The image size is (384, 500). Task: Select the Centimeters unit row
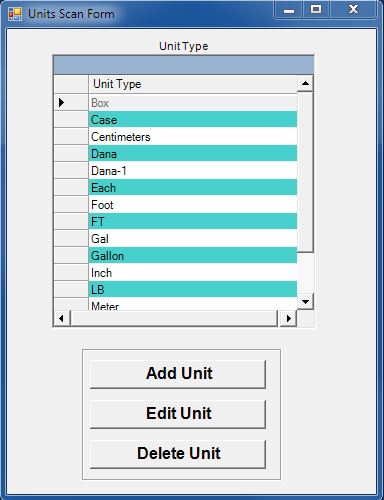[193, 137]
